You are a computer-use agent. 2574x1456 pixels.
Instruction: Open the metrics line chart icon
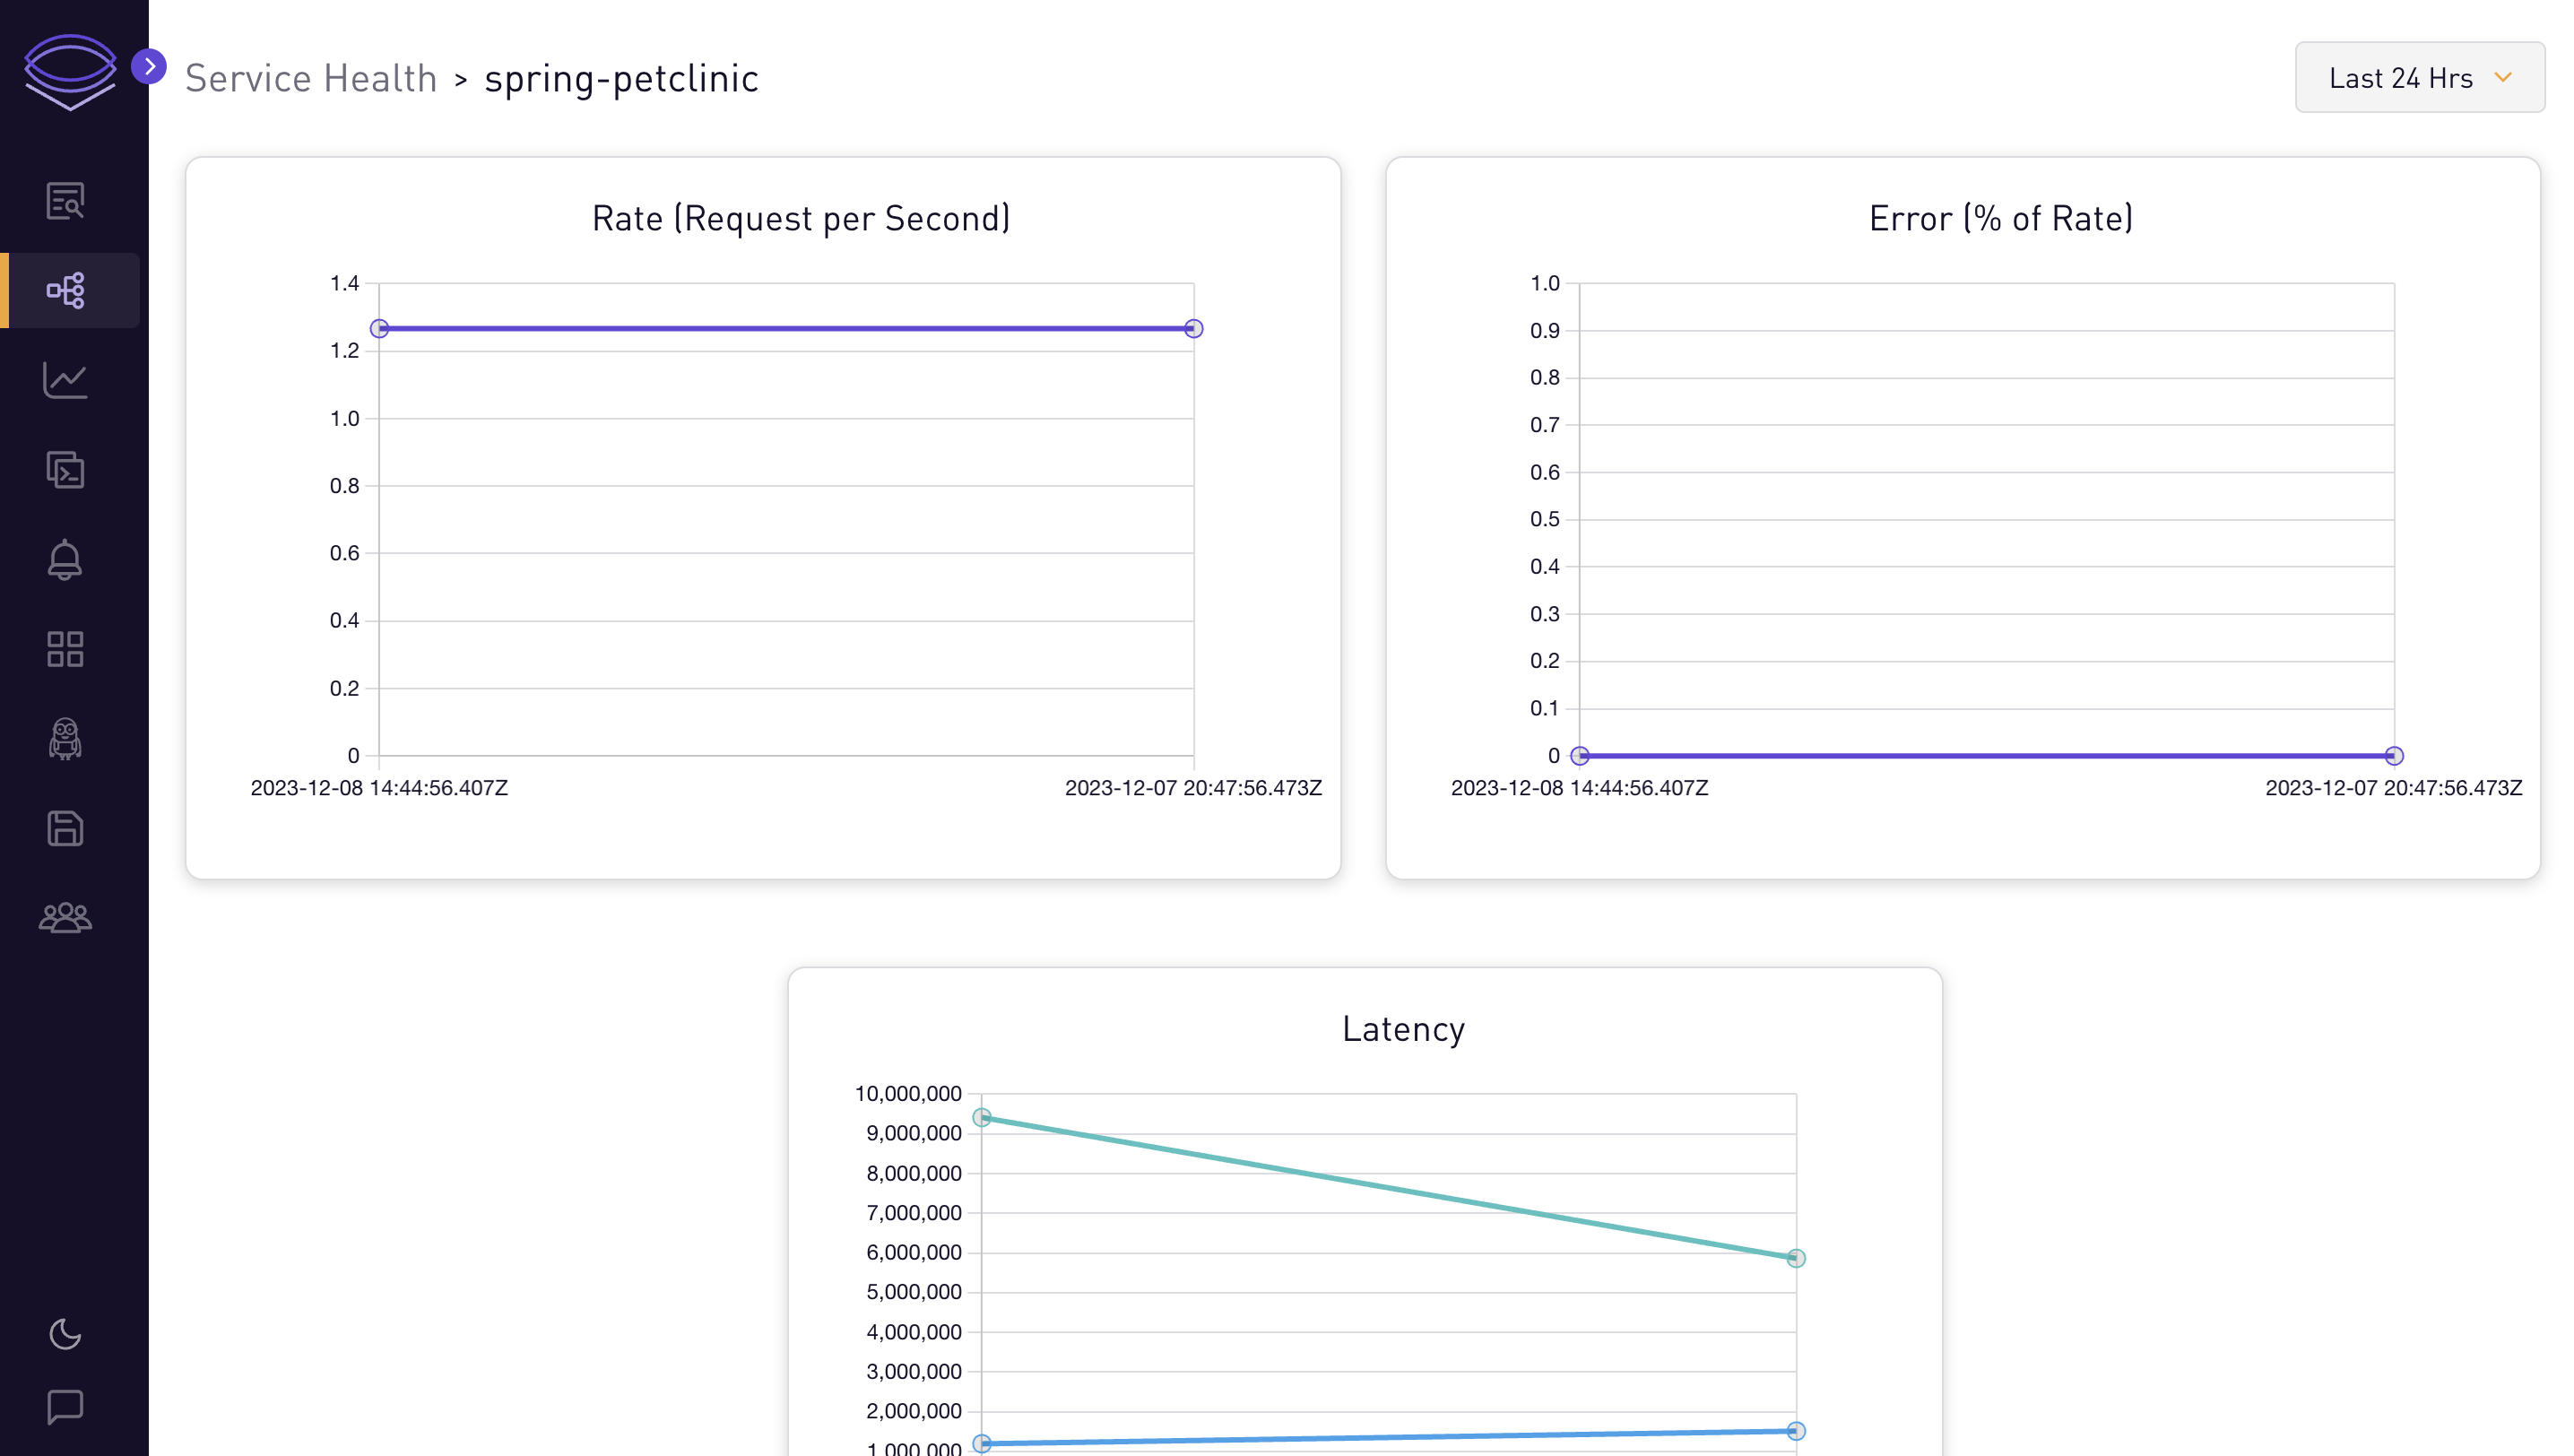tap(65, 380)
